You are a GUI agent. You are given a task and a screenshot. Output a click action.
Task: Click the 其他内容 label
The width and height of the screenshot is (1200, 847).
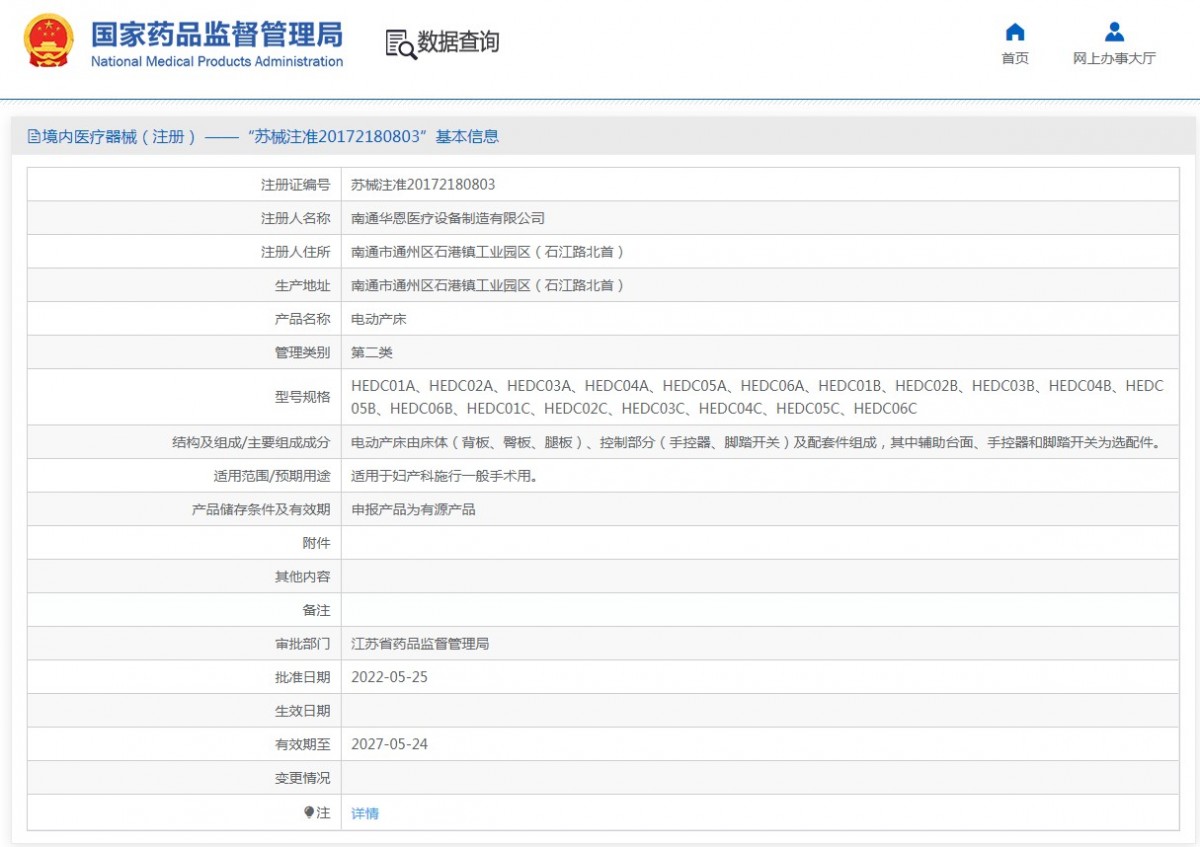[302, 577]
